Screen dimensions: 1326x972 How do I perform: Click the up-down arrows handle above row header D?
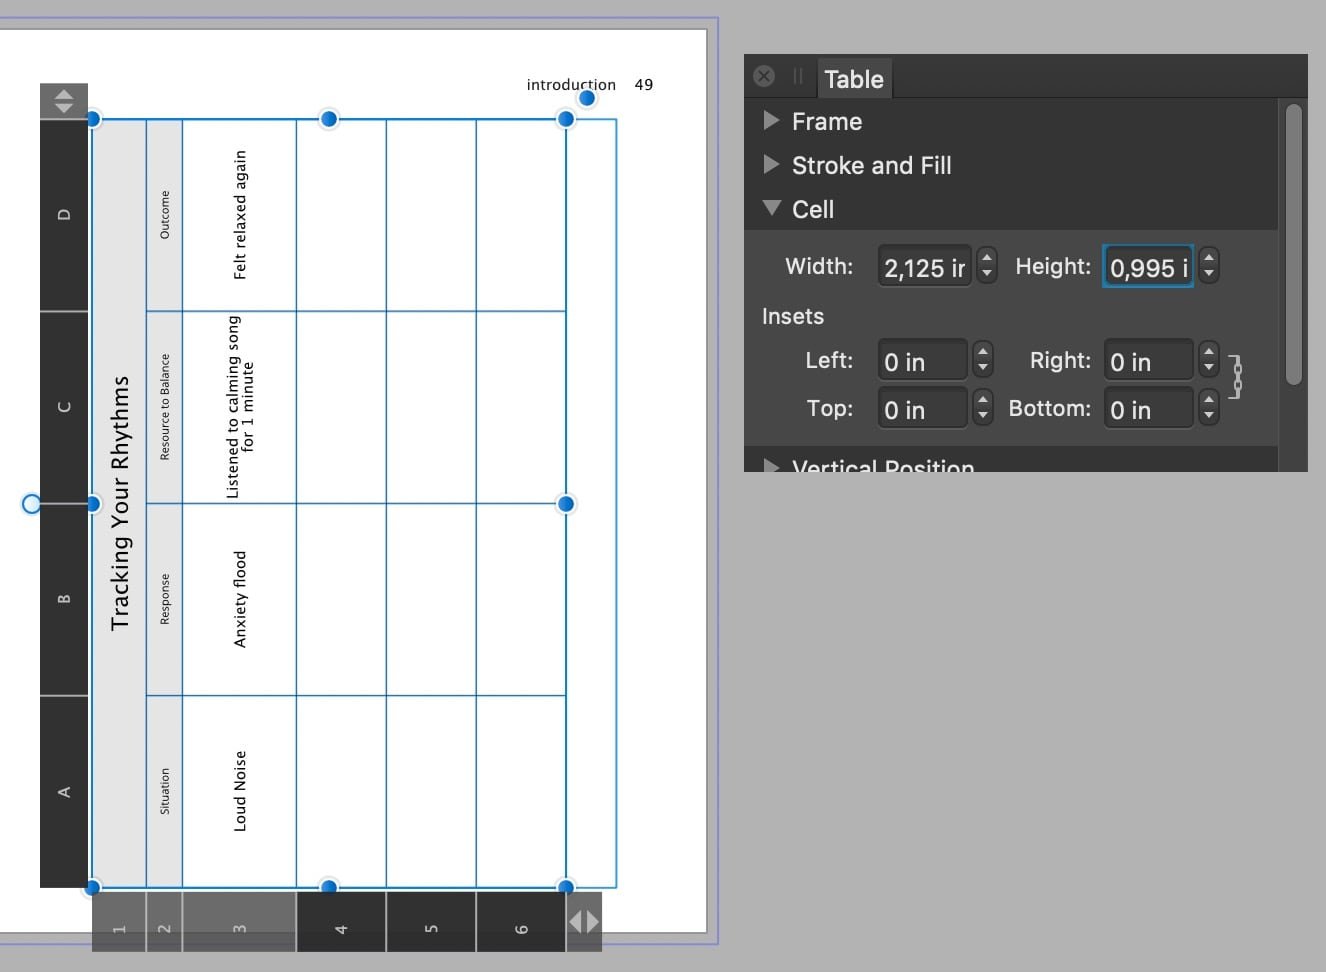(x=64, y=99)
